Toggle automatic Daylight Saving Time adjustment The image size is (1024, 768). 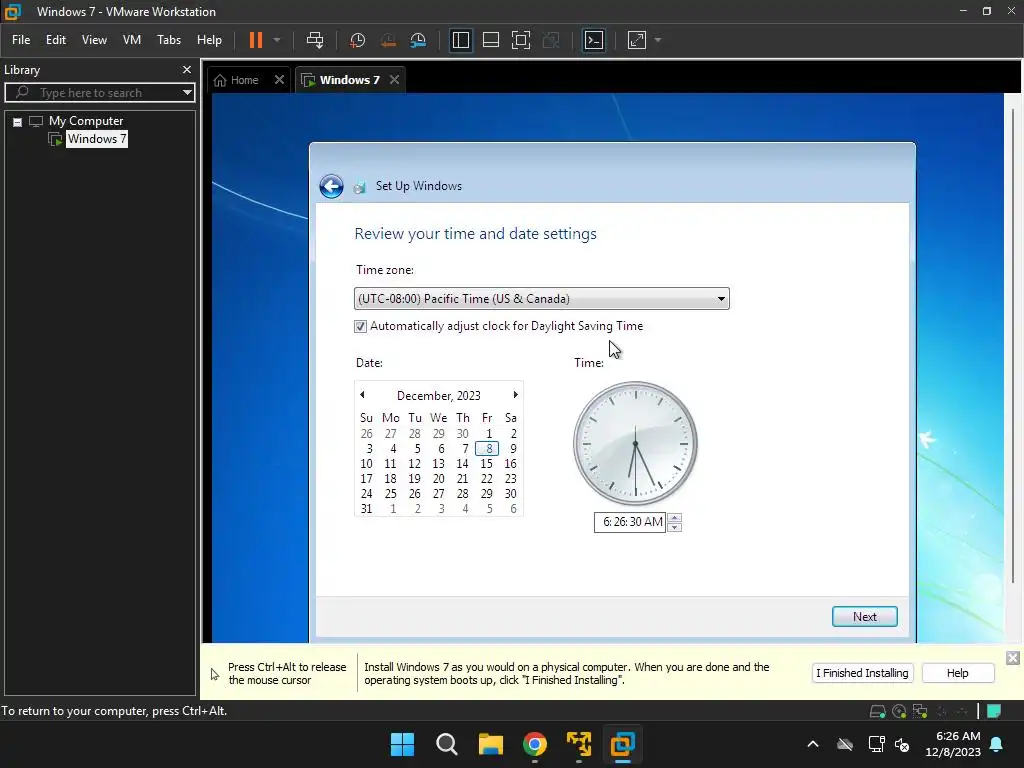click(360, 326)
